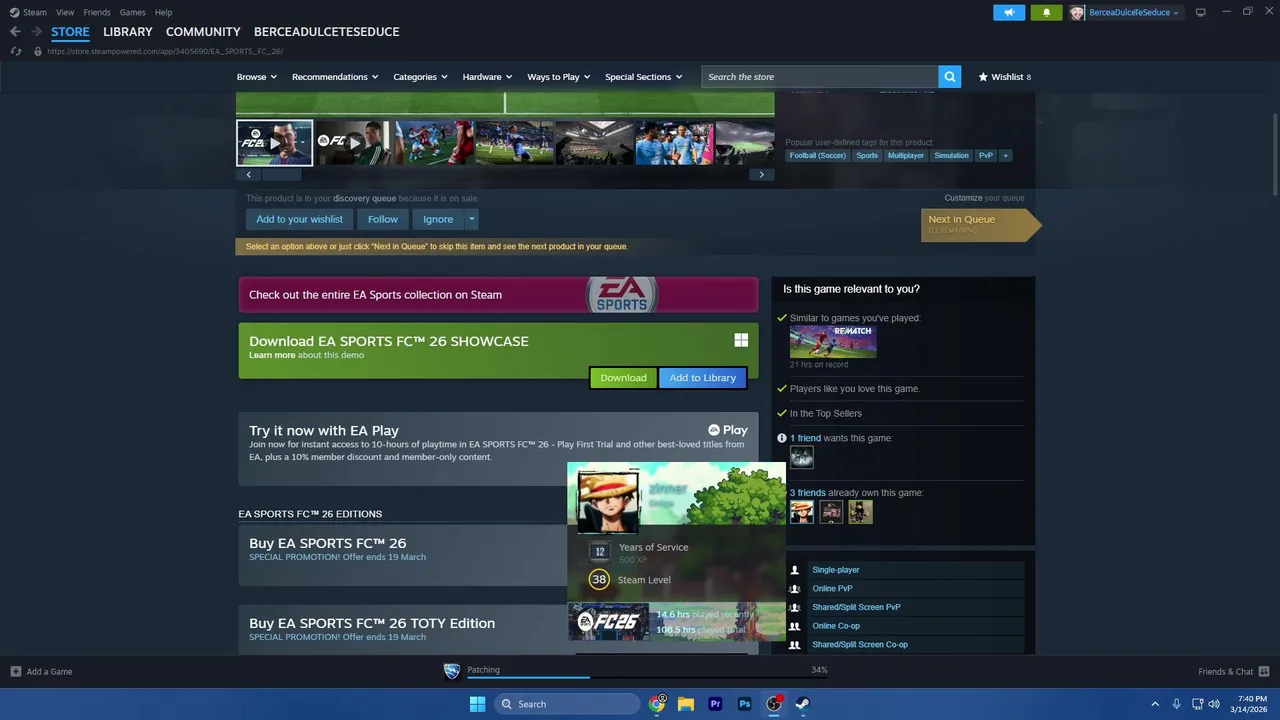
Task: Click the Online PvP feature link
Action: (832, 588)
